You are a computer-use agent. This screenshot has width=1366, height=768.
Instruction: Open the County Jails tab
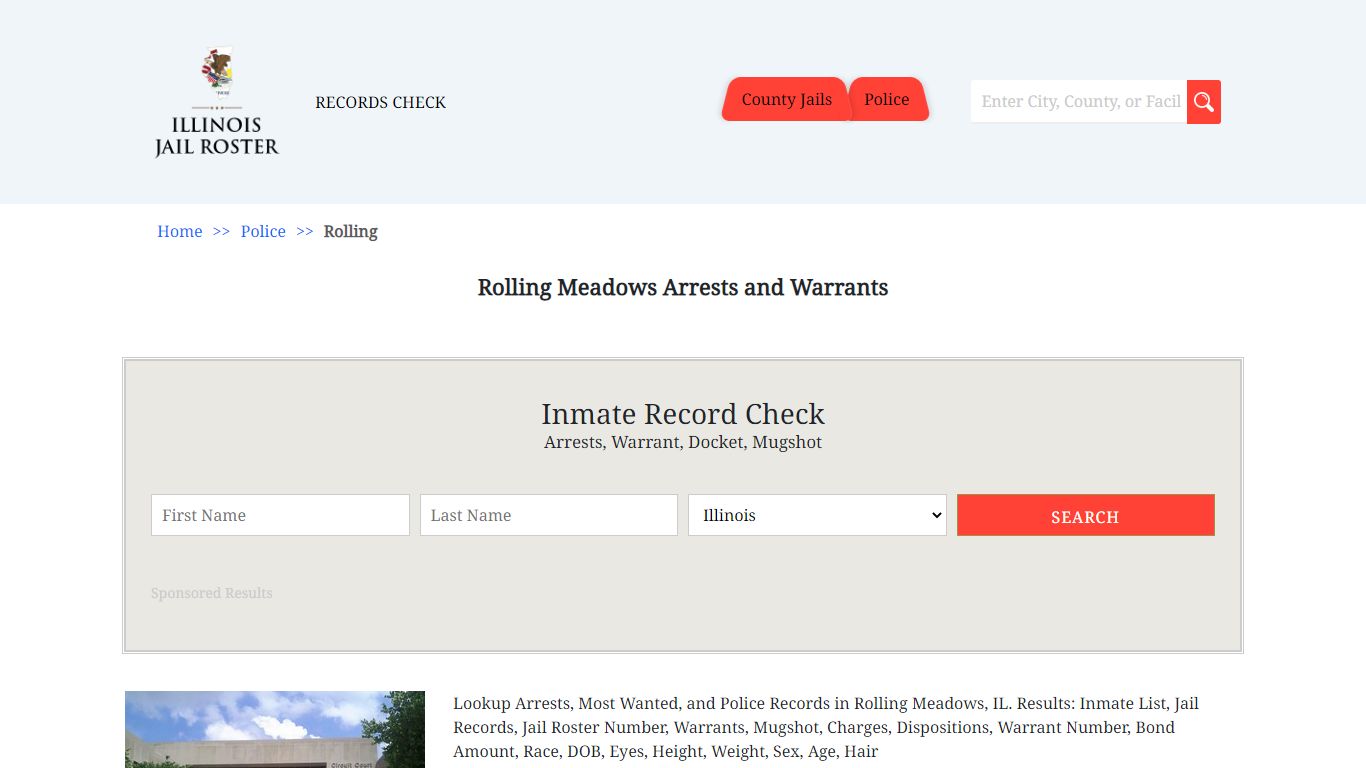click(786, 99)
